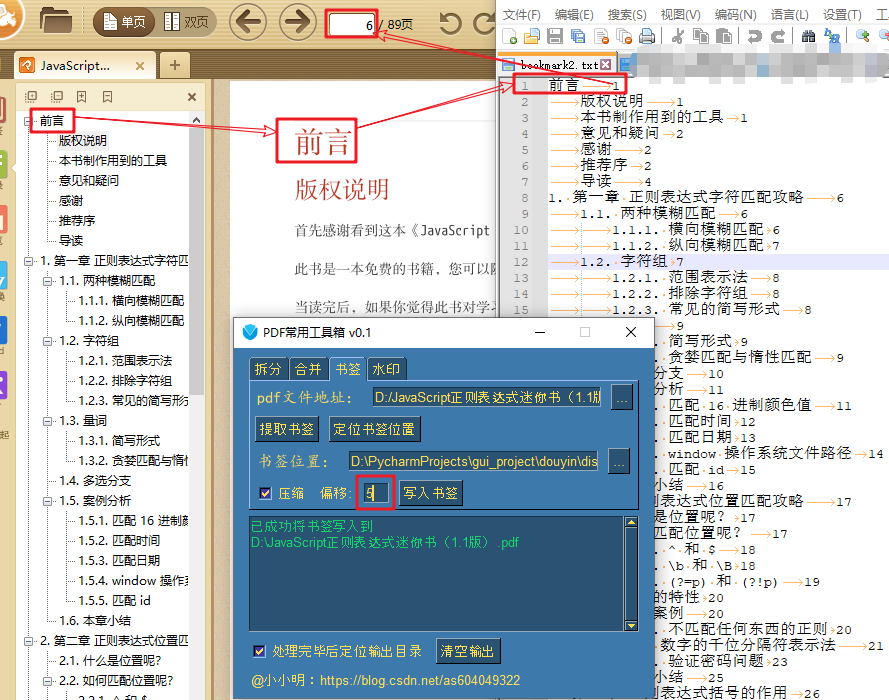
Task: Click Notepad++ Replace icon
Action: pyautogui.click(x=832, y=36)
